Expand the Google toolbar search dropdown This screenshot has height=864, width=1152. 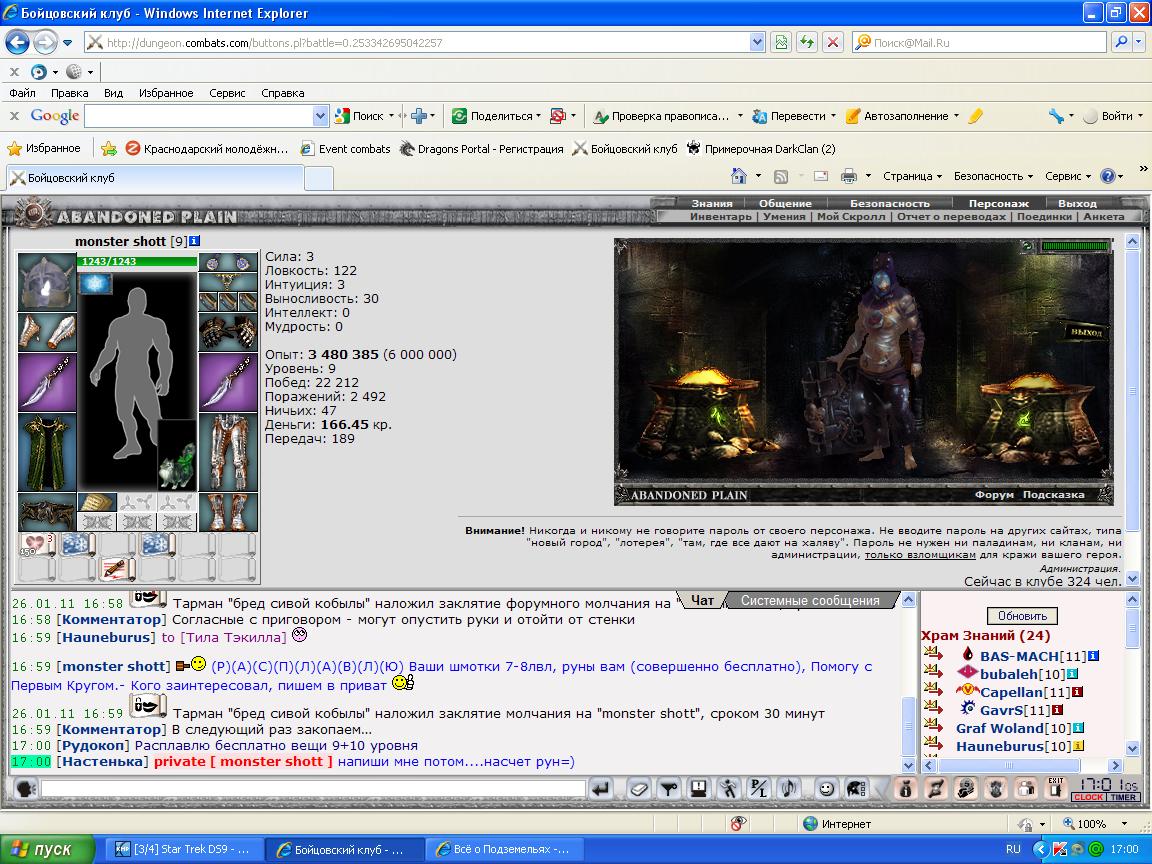coord(320,116)
